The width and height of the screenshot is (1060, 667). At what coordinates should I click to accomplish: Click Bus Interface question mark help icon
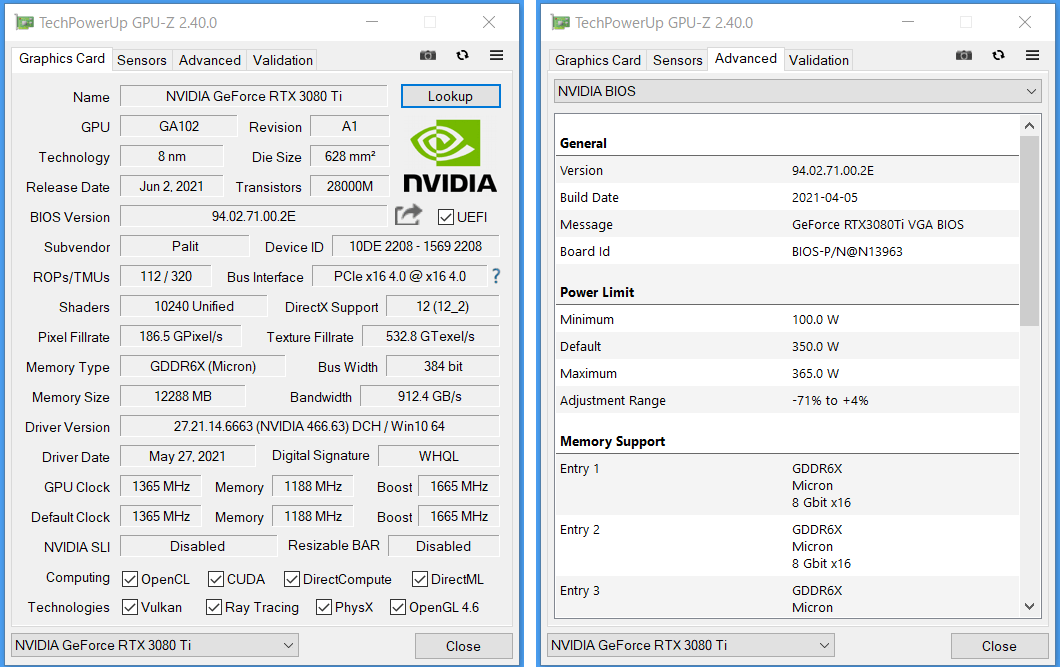pyautogui.click(x=496, y=276)
